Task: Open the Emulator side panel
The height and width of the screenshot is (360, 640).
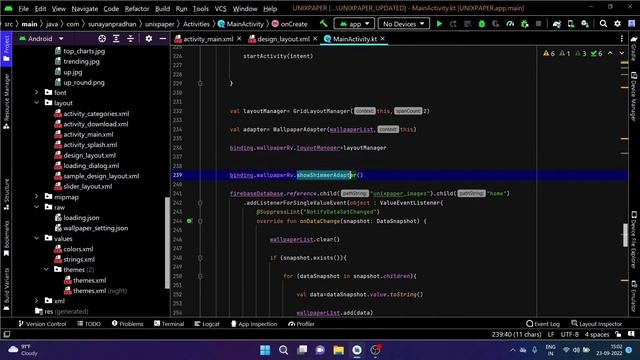Action: point(634,296)
